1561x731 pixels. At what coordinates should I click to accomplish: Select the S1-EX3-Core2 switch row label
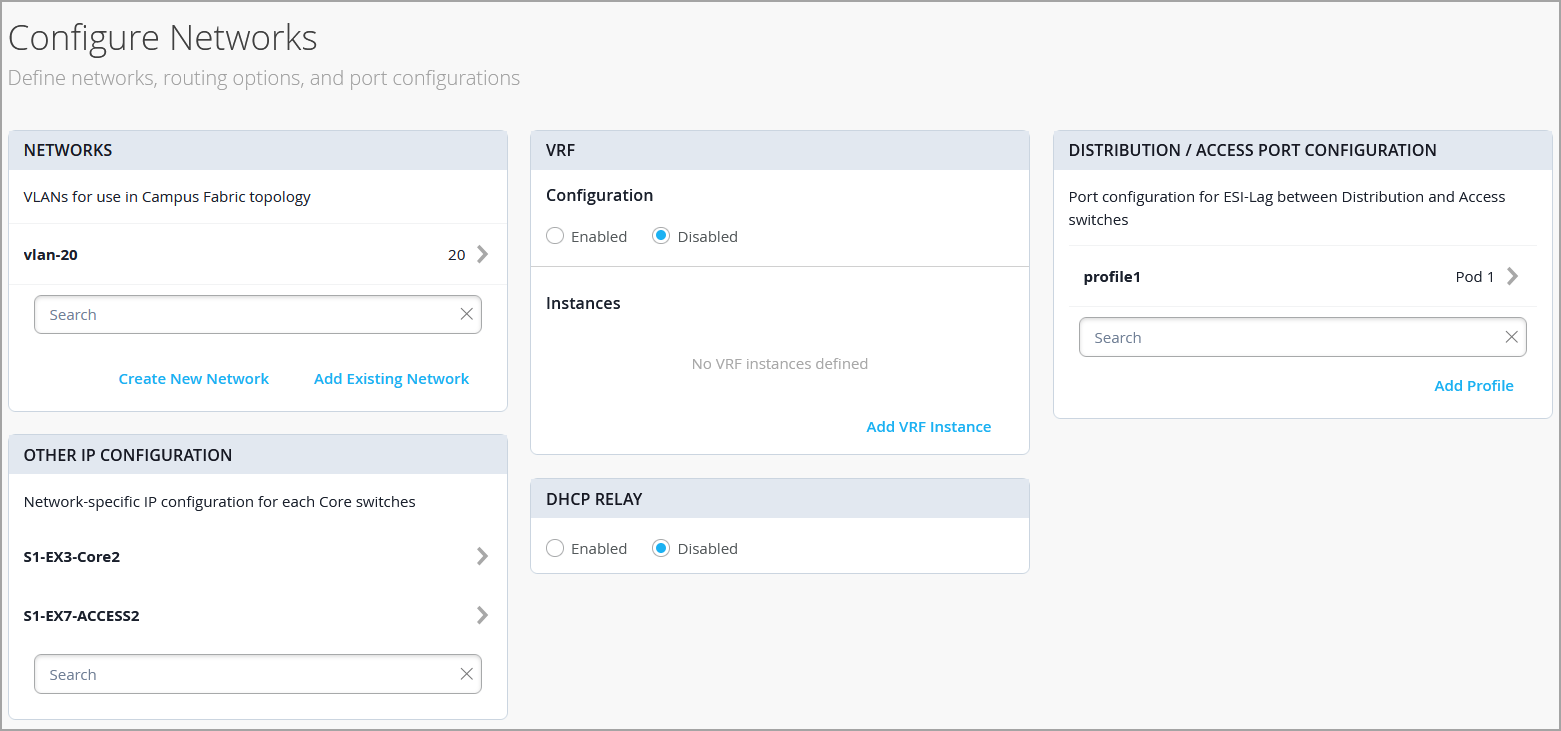pyautogui.click(x=72, y=557)
